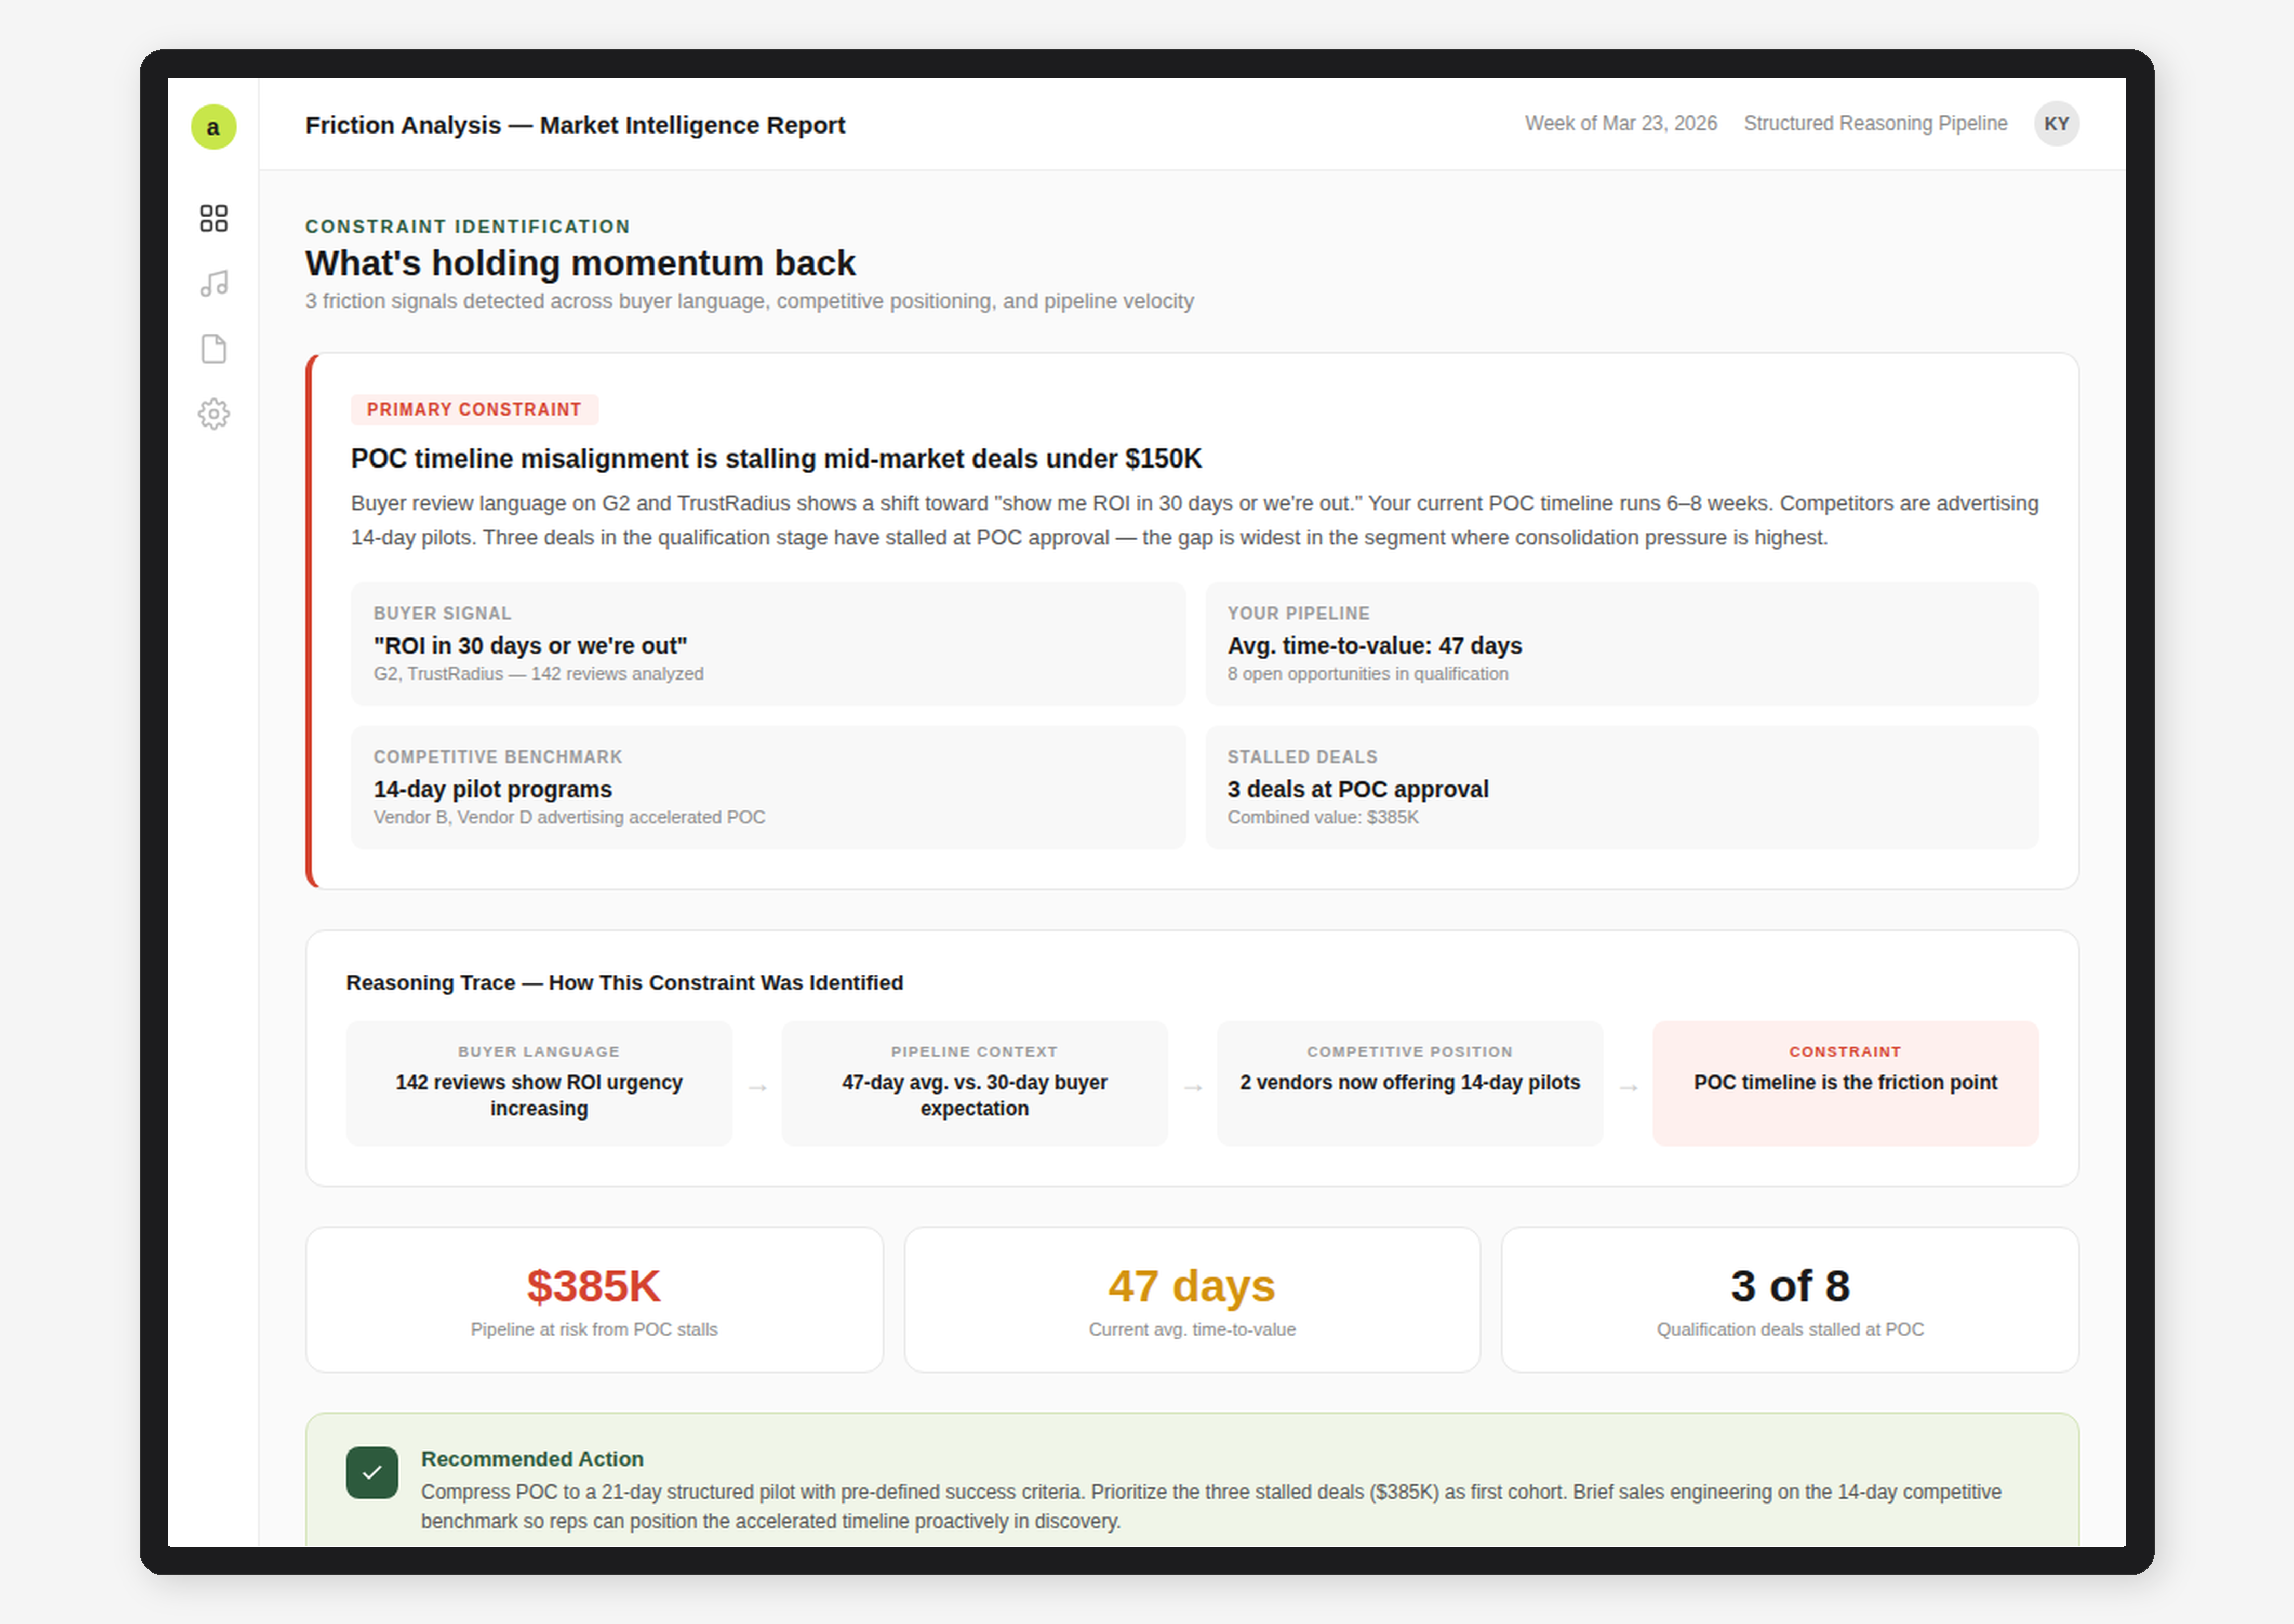2294x1624 pixels.
Task: Click the KY user avatar
Action: (2056, 124)
